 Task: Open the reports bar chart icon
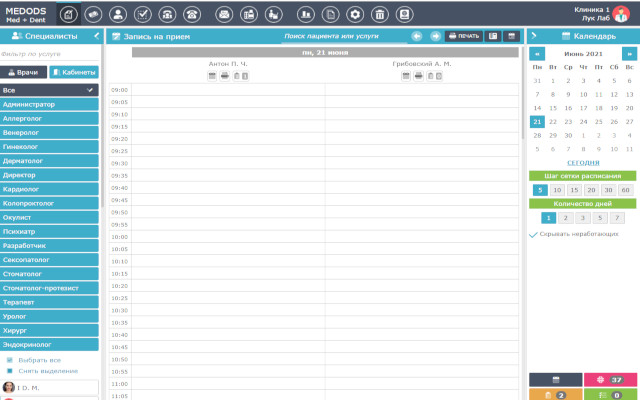pyautogui.click(x=306, y=15)
